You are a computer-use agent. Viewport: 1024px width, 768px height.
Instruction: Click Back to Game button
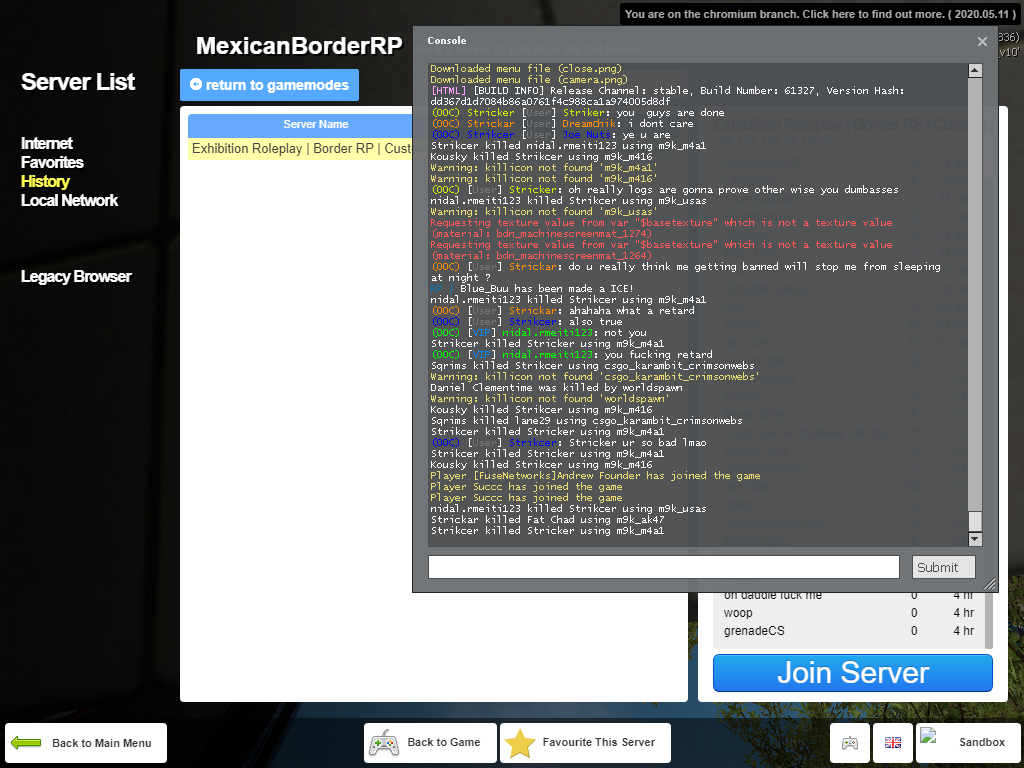coord(430,743)
